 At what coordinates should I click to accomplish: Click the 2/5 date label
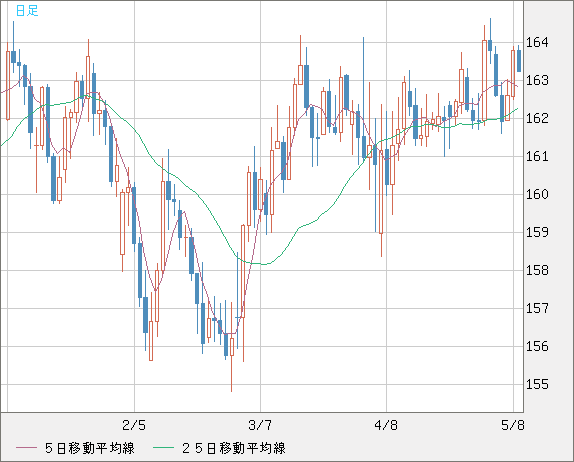(x=134, y=425)
